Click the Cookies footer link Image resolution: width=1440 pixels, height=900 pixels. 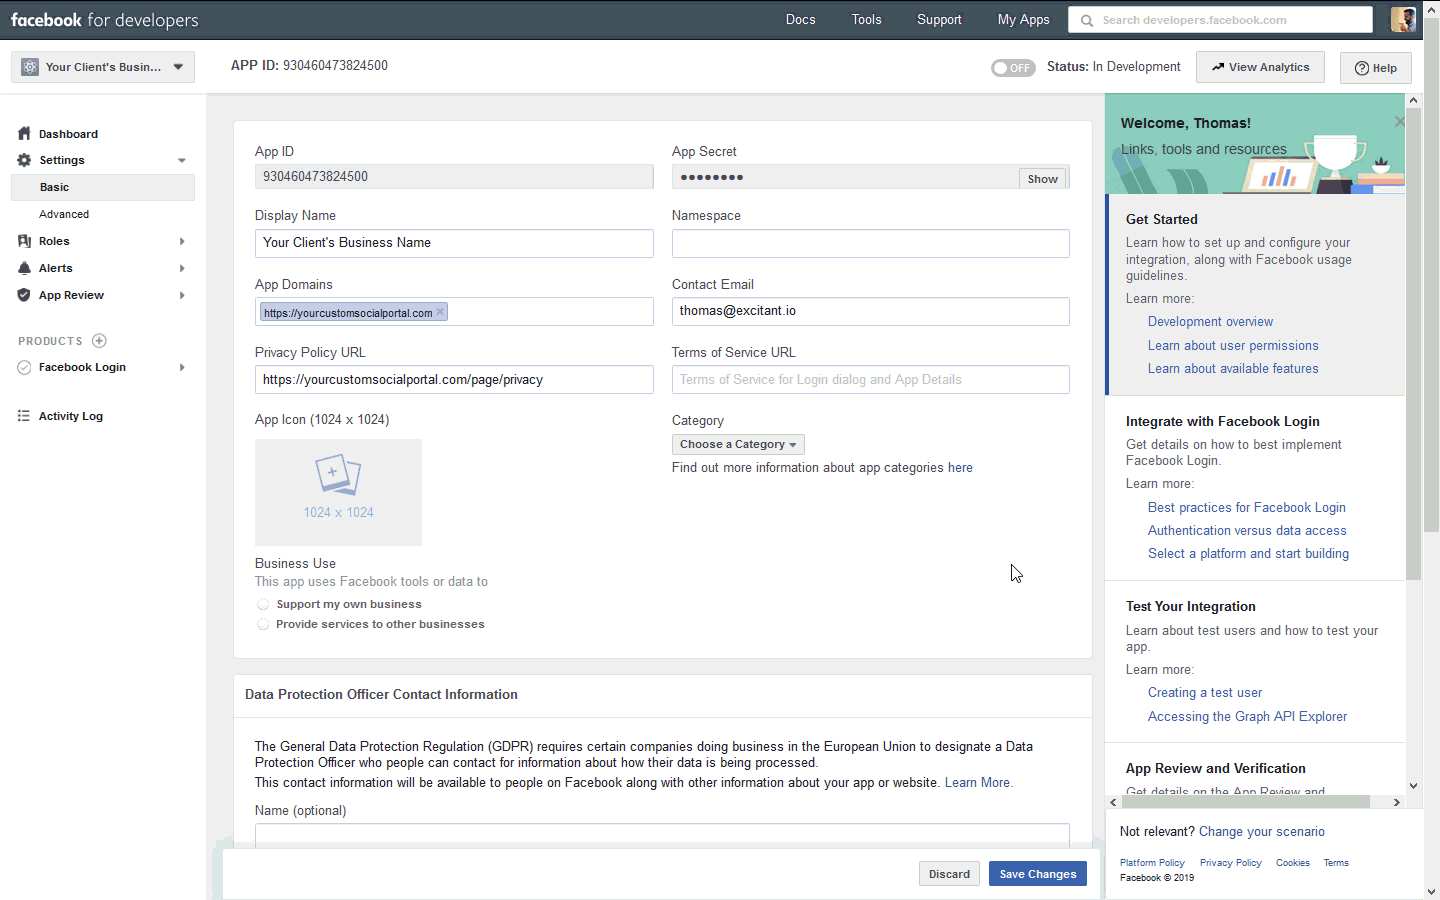(1293, 863)
